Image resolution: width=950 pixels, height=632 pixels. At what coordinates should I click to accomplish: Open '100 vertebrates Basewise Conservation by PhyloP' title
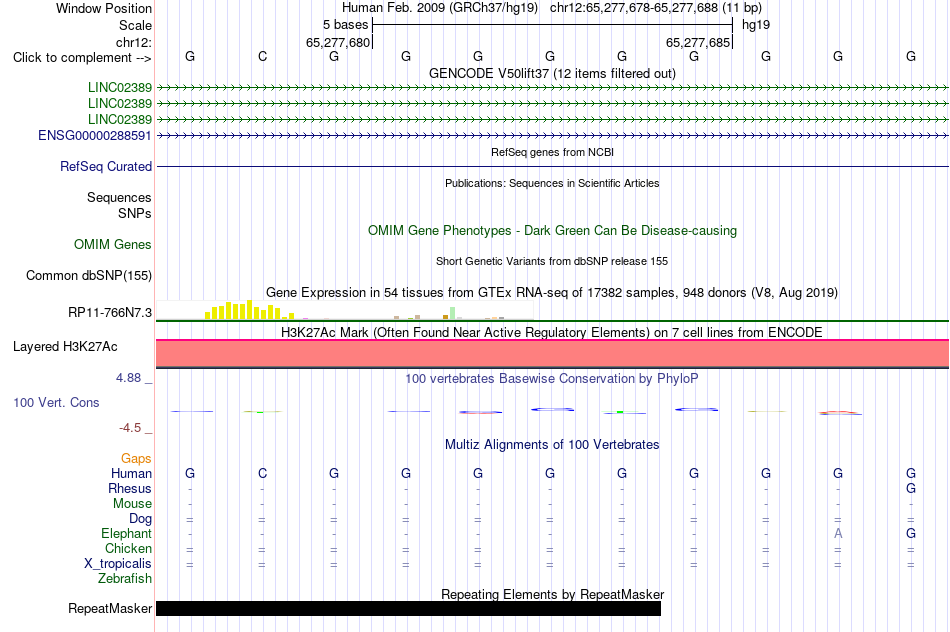click(552, 379)
